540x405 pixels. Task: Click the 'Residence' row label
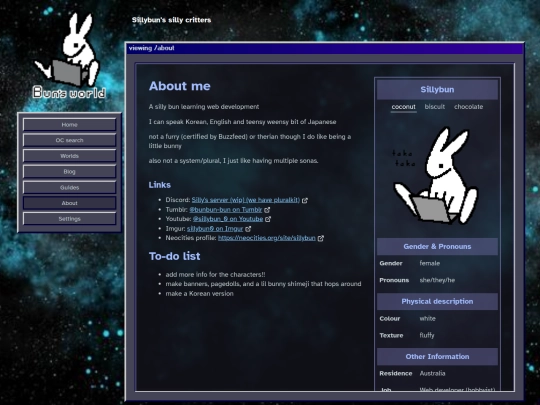[x=396, y=373]
